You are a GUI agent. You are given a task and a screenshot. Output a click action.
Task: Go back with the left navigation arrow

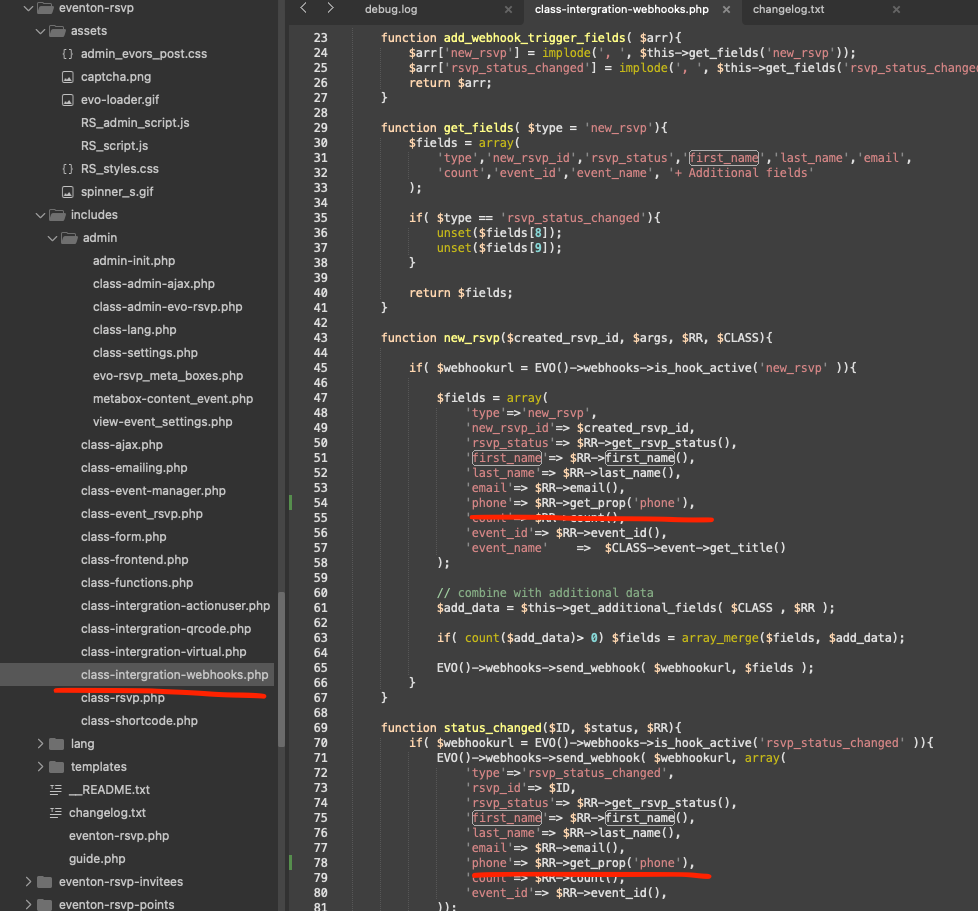pos(303,8)
